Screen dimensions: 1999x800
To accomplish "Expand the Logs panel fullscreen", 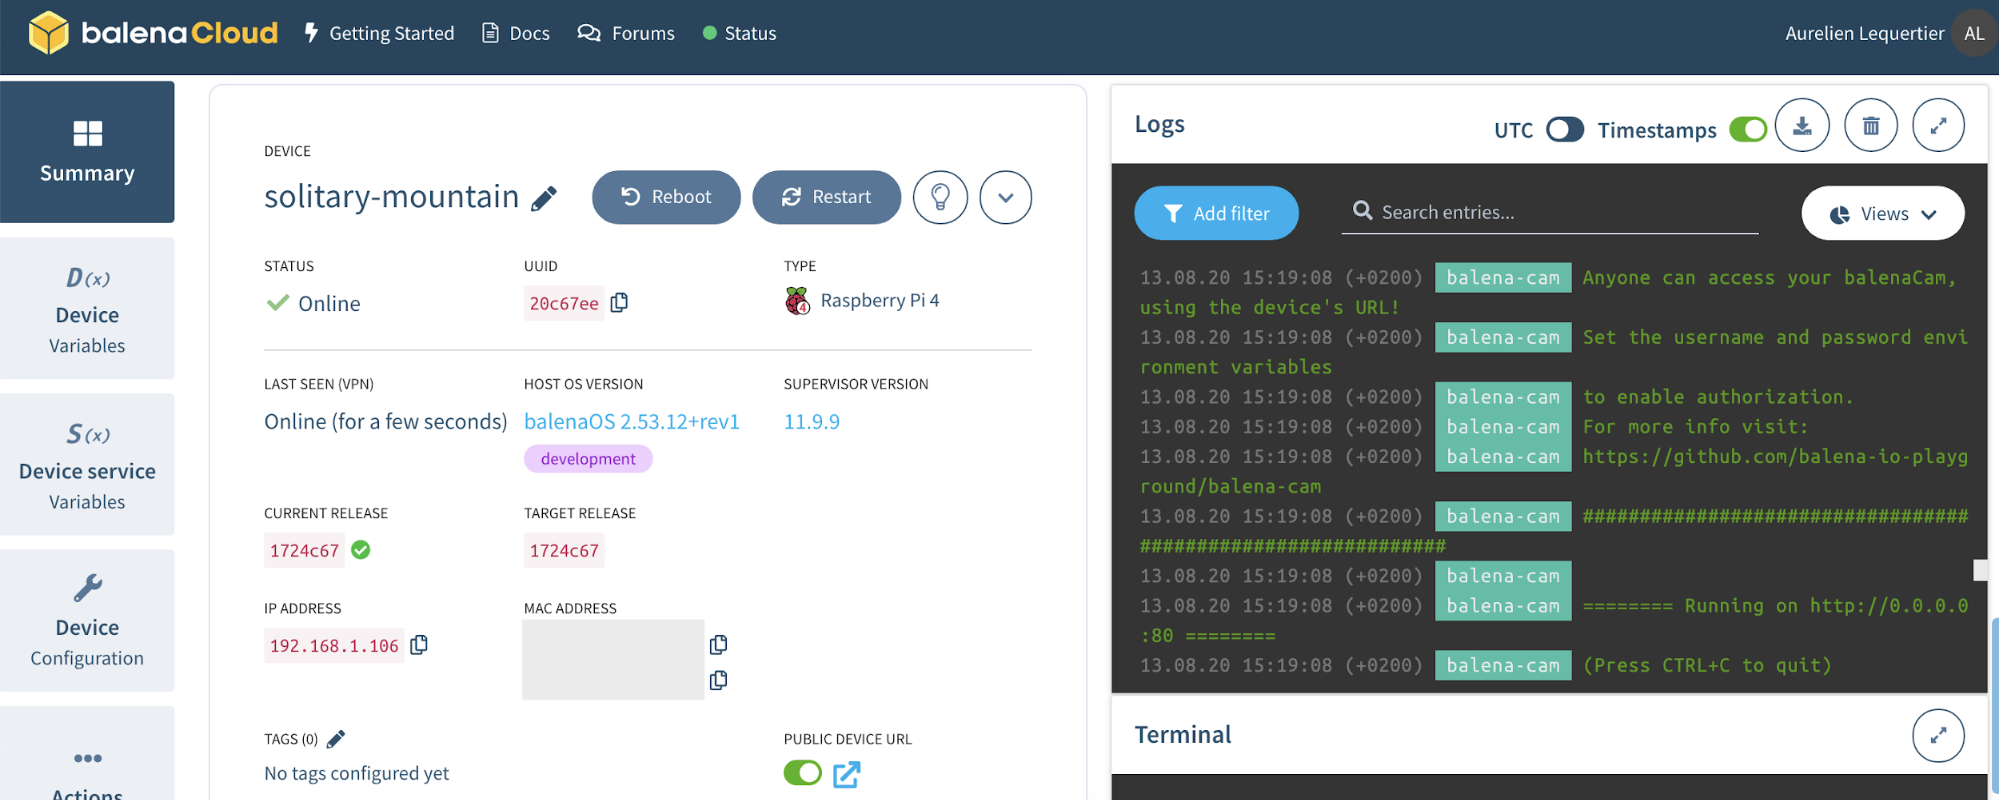I will (x=1938, y=125).
